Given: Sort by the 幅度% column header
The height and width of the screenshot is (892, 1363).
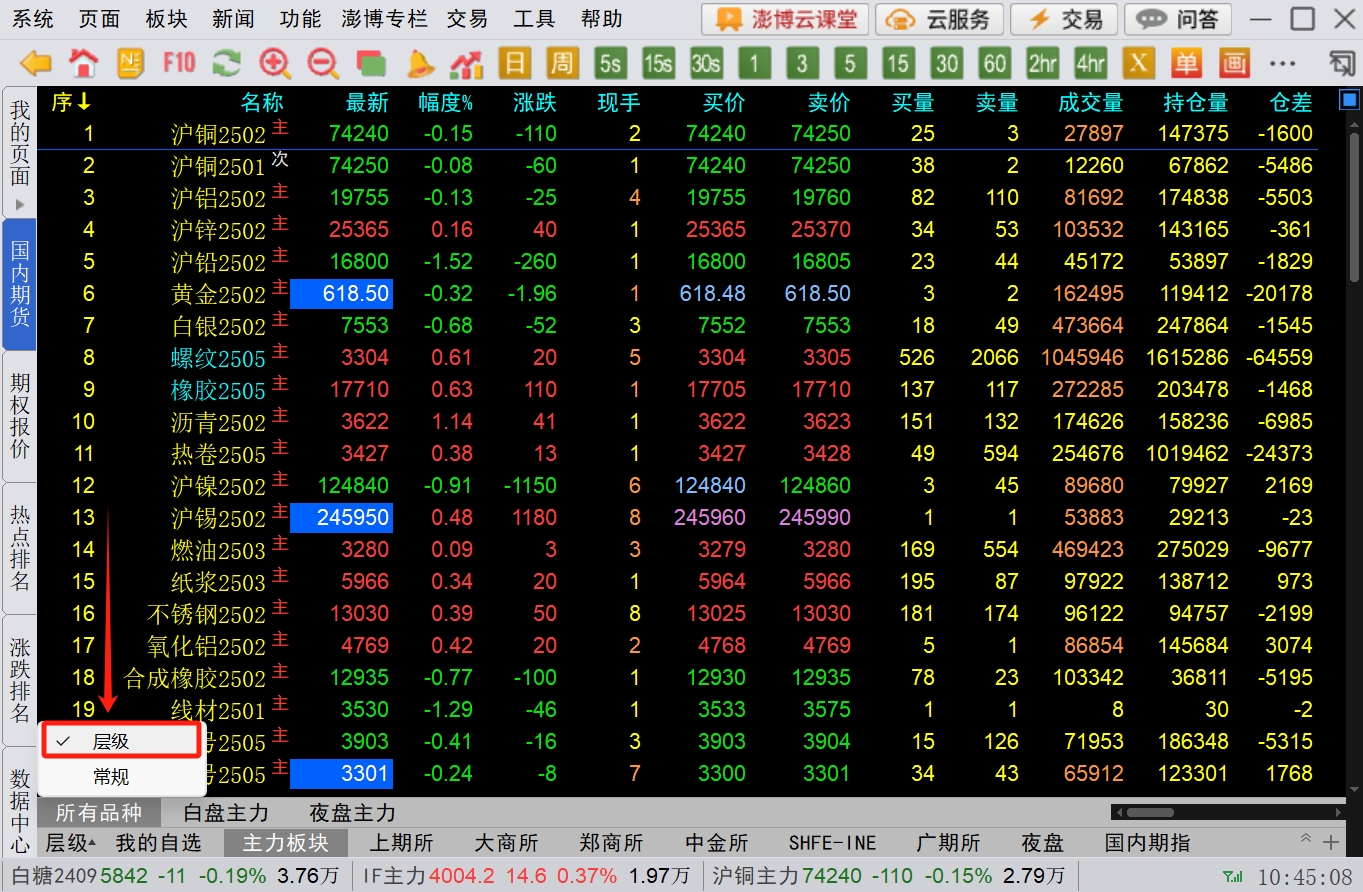Looking at the screenshot, I should (x=445, y=102).
